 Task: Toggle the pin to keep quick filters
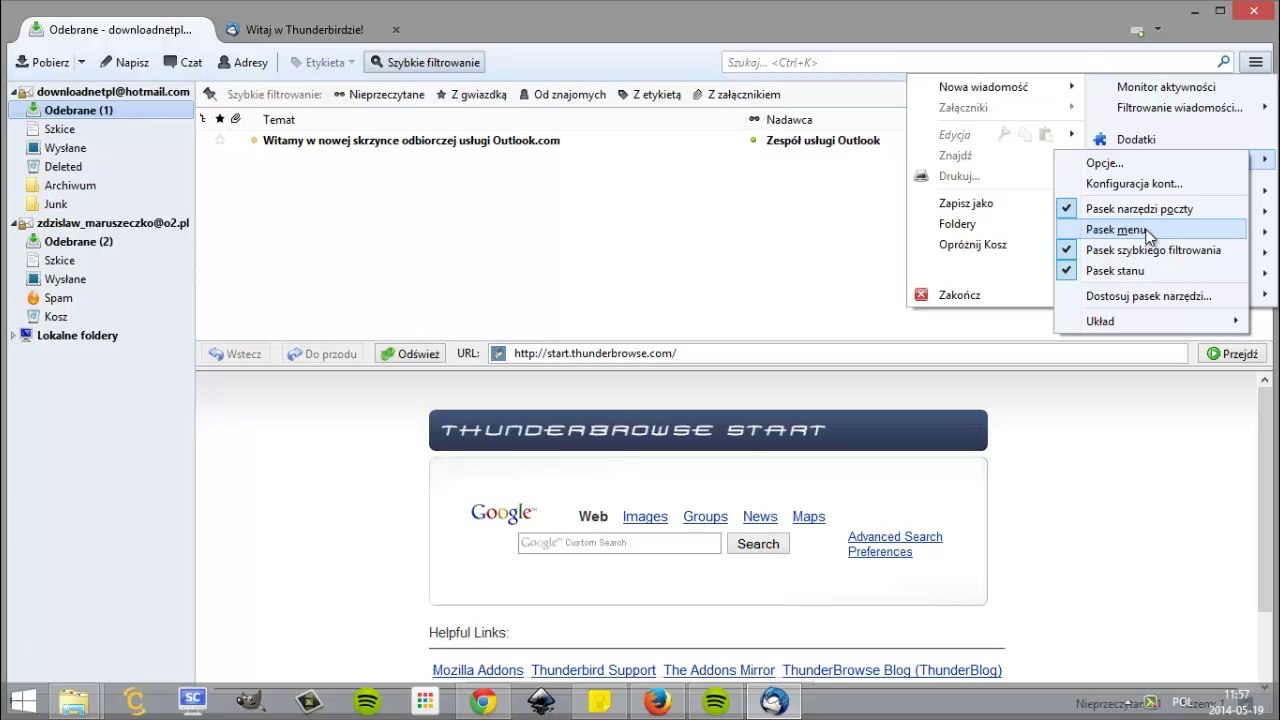[210, 94]
